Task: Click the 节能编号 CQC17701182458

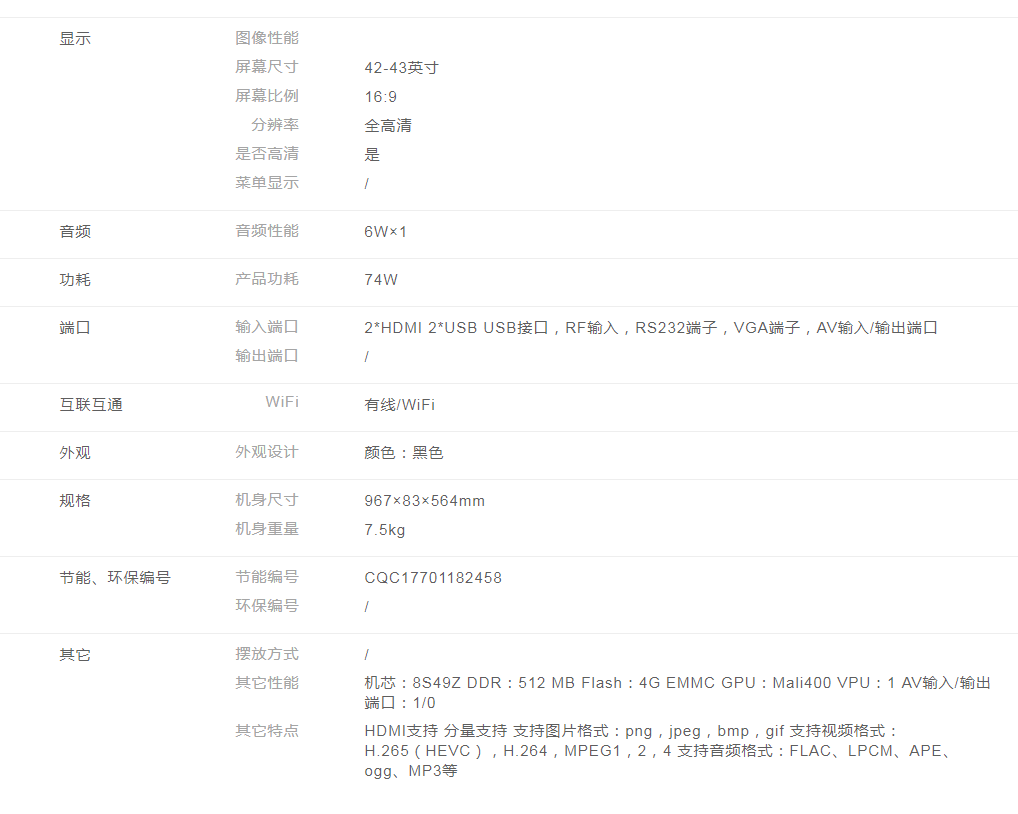Action: 433,578
